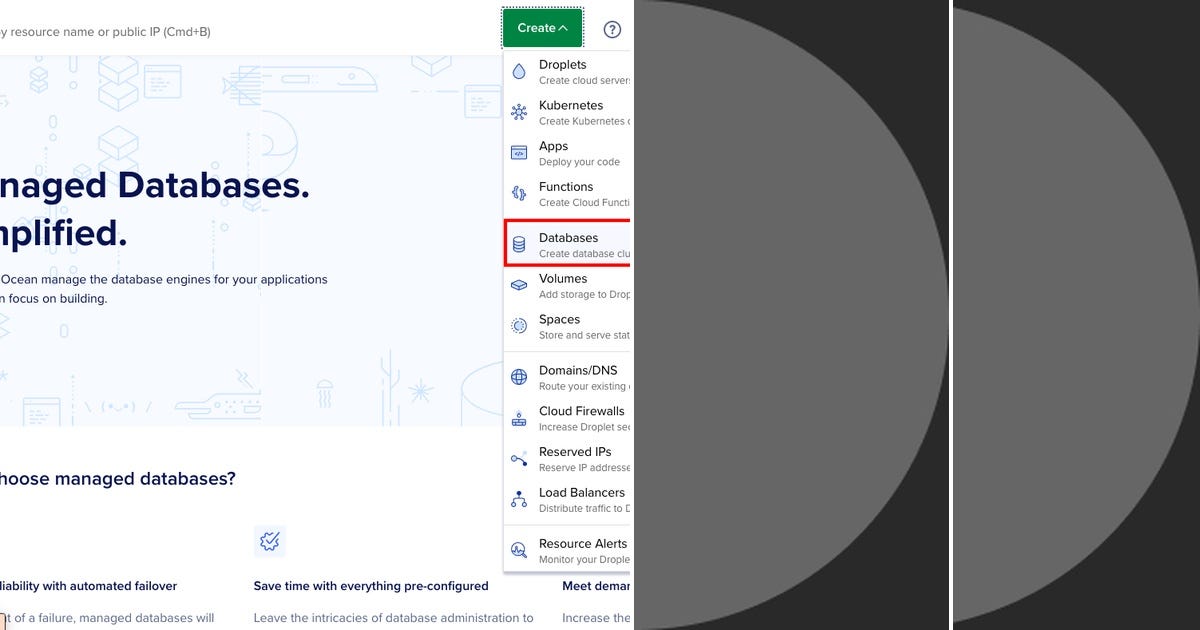Select Kubernetes from the Create menu
Image resolution: width=1200 pixels, height=630 pixels.
click(x=570, y=111)
